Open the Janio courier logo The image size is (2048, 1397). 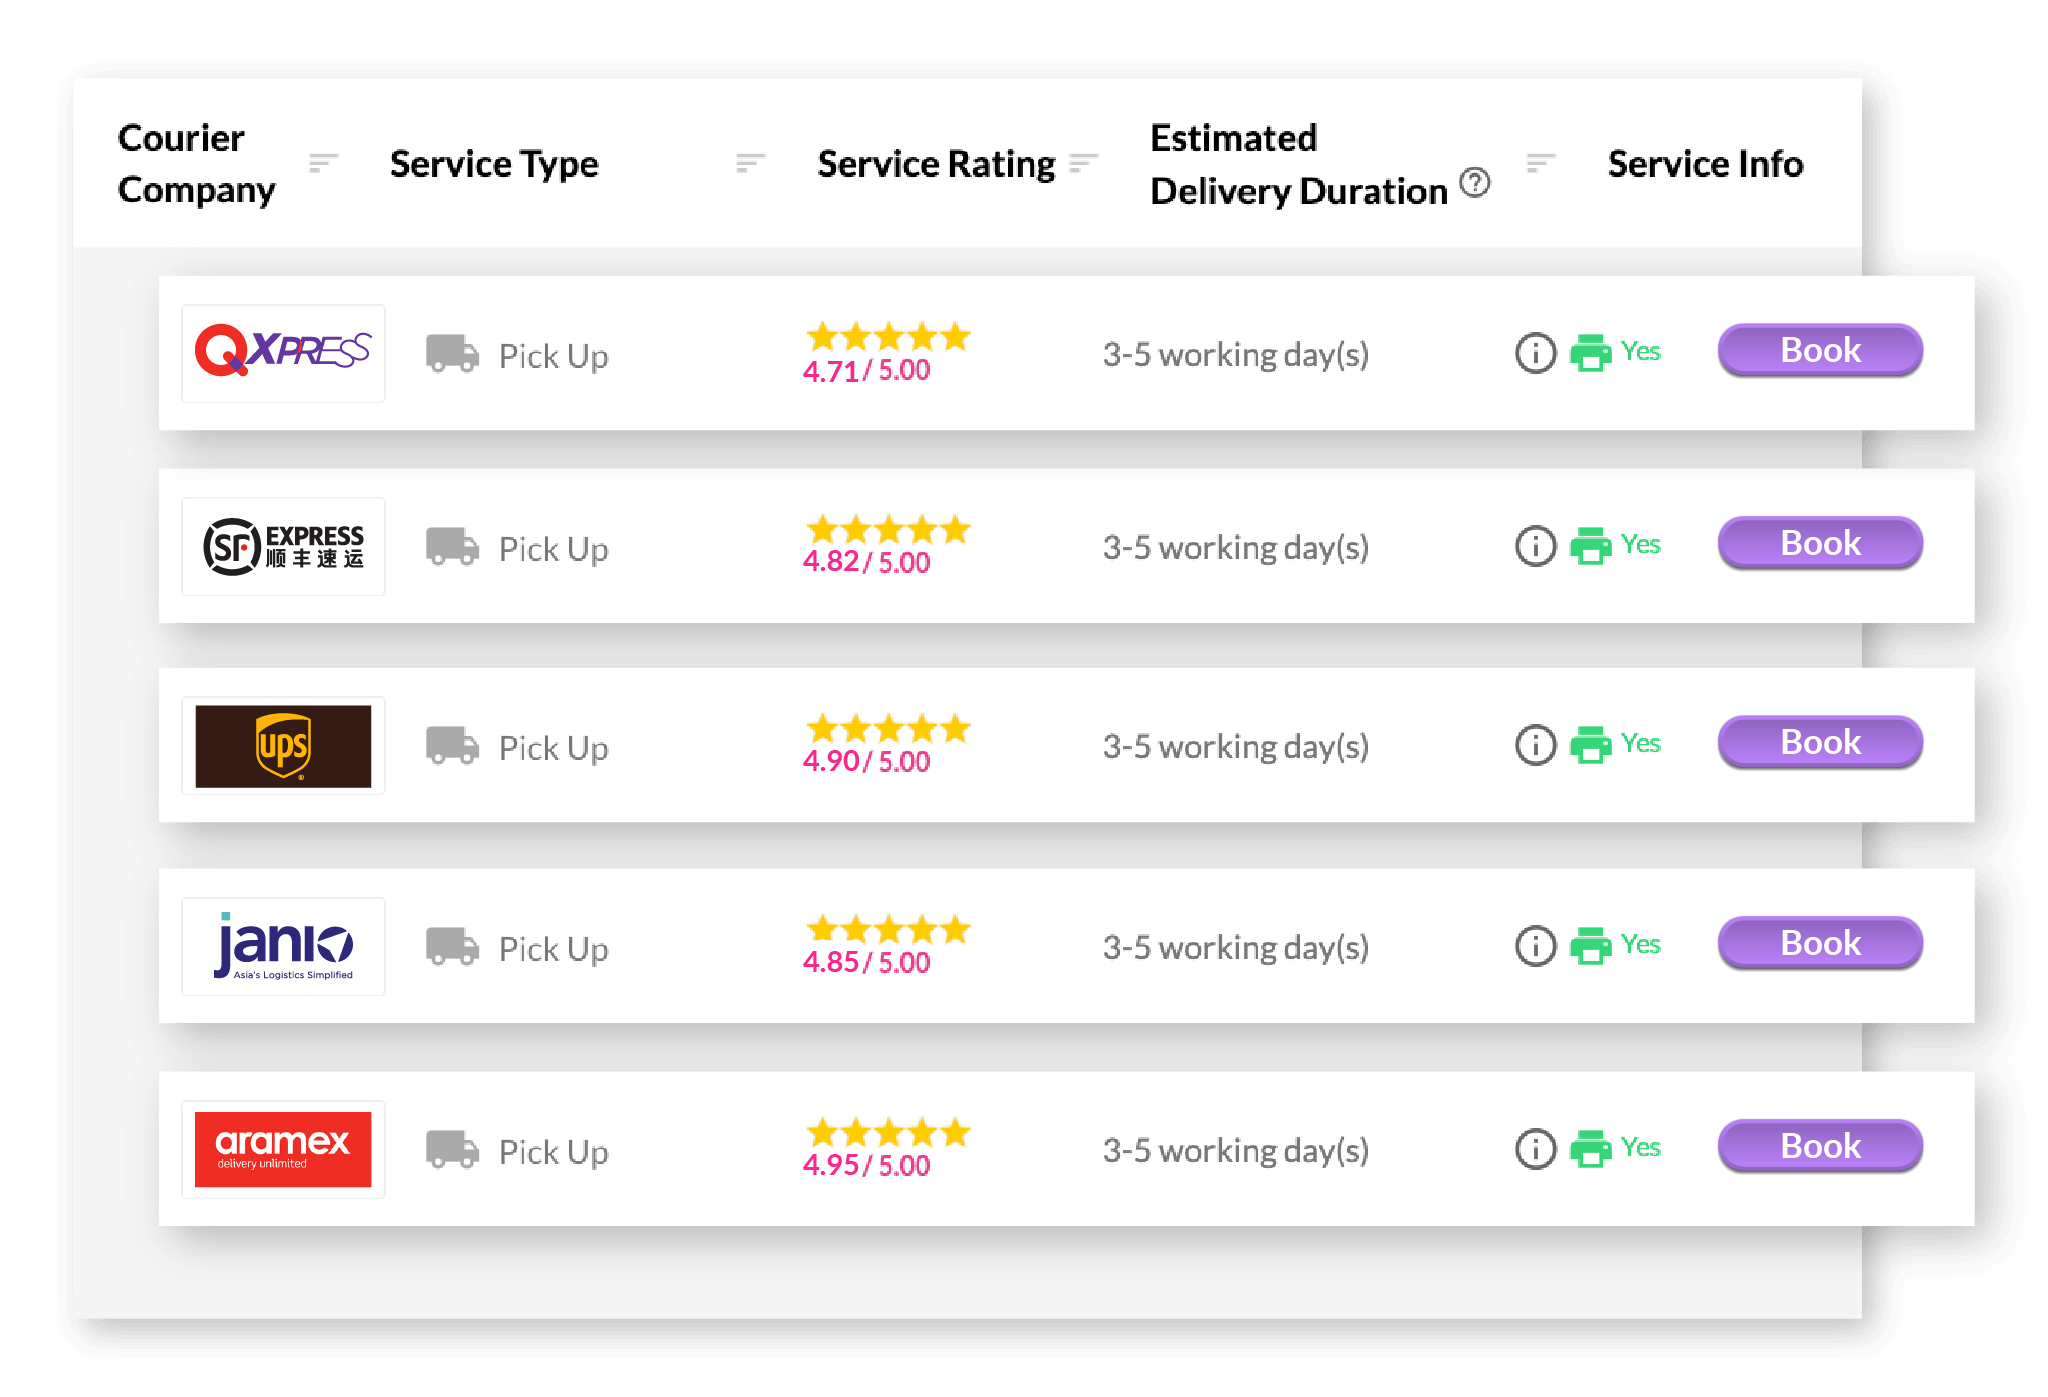283,946
